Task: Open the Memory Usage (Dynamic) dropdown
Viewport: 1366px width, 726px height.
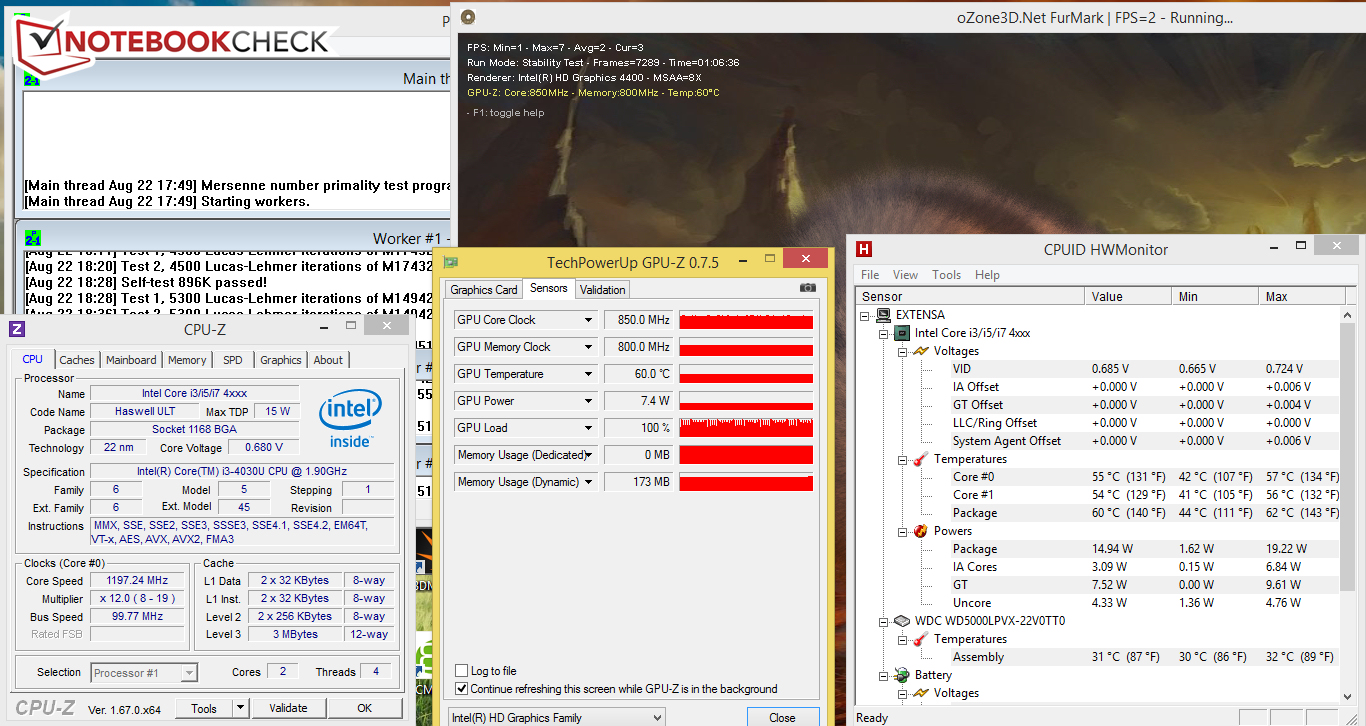Action: [x=589, y=482]
